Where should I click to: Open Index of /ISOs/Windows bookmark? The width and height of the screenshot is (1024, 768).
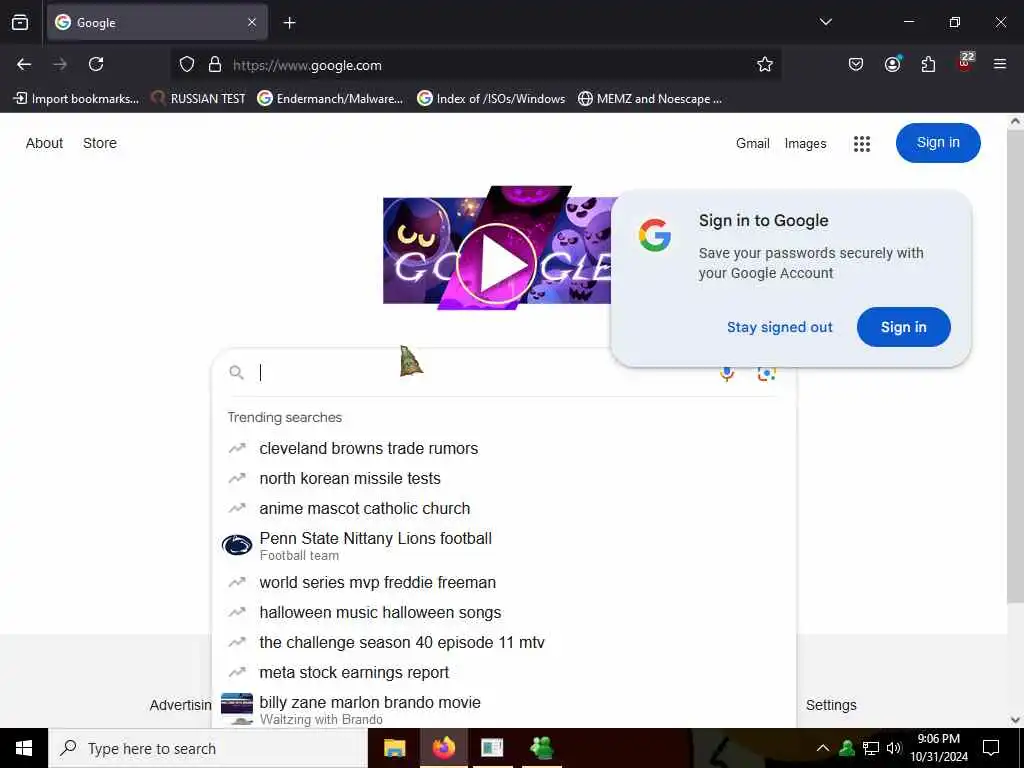[491, 99]
